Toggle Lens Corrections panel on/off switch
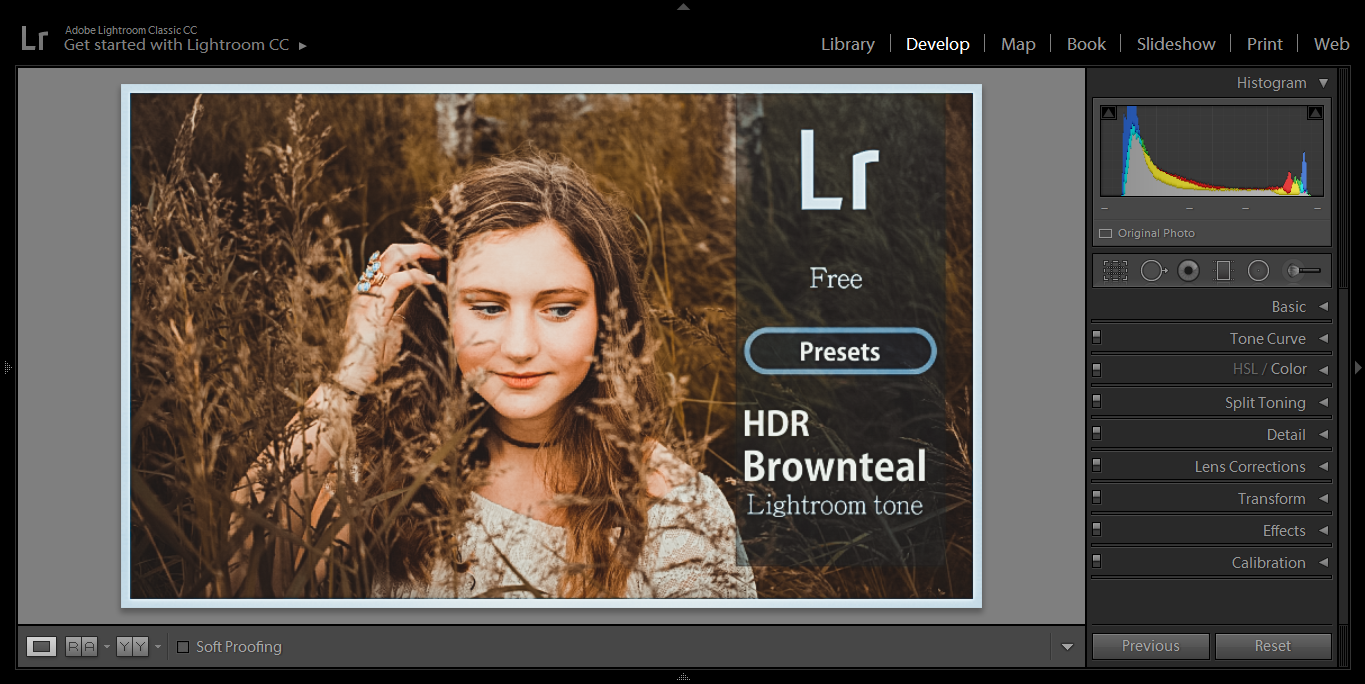The width and height of the screenshot is (1365, 684). (x=1097, y=466)
